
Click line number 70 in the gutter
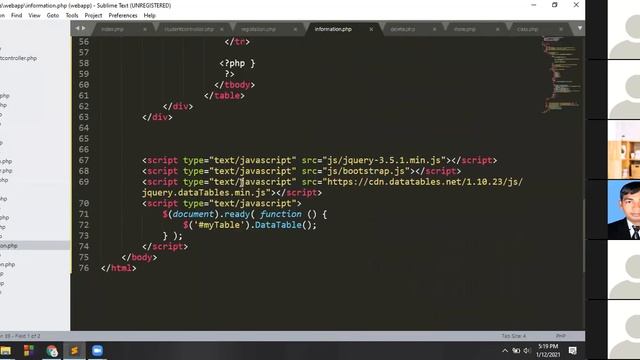pyautogui.click(x=84, y=203)
